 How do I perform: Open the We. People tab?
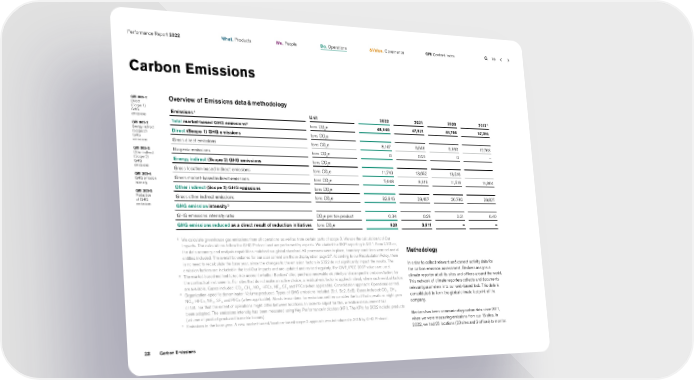point(286,43)
